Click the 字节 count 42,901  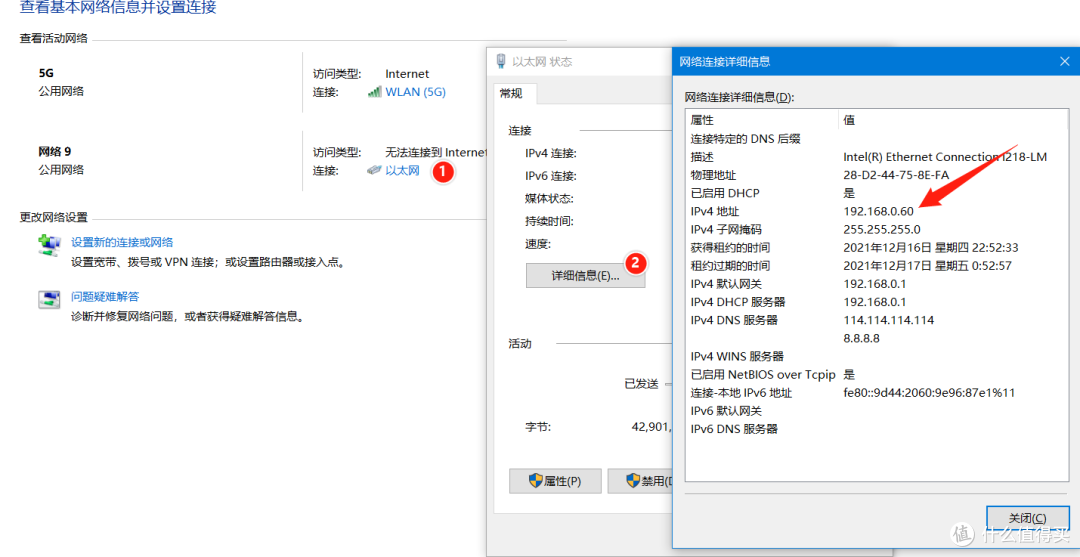651,427
